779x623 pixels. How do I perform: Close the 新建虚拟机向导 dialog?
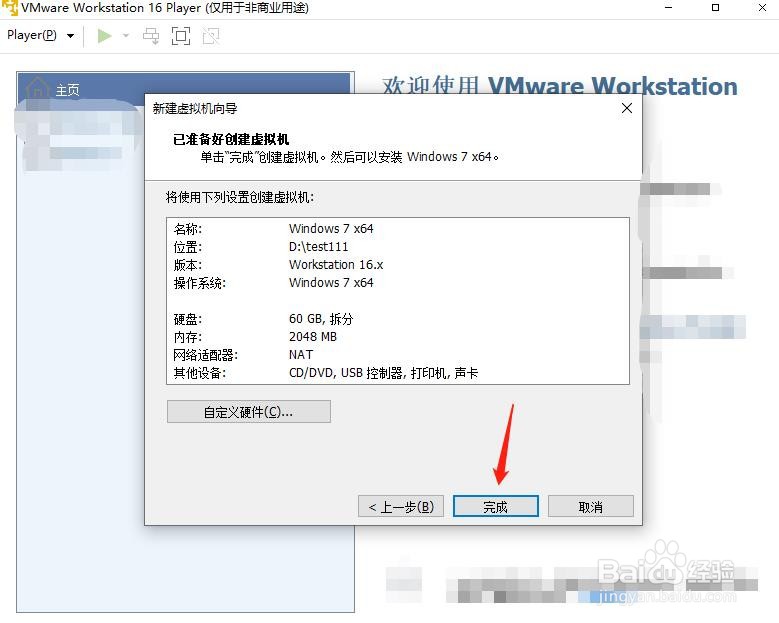[627, 108]
